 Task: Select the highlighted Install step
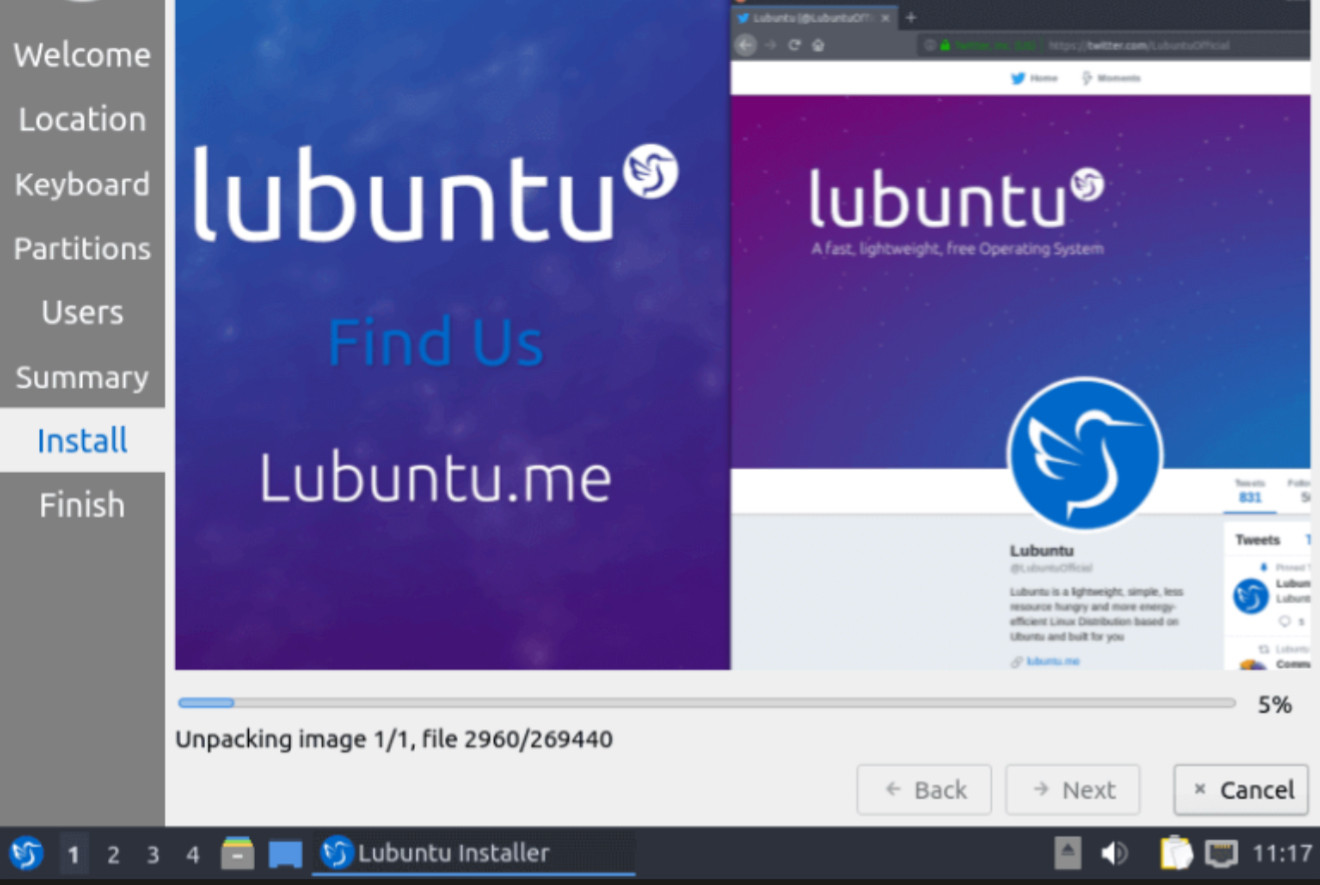(x=82, y=440)
